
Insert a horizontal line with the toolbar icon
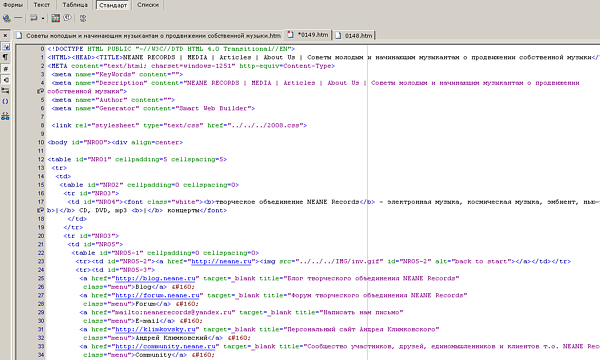(18, 18)
